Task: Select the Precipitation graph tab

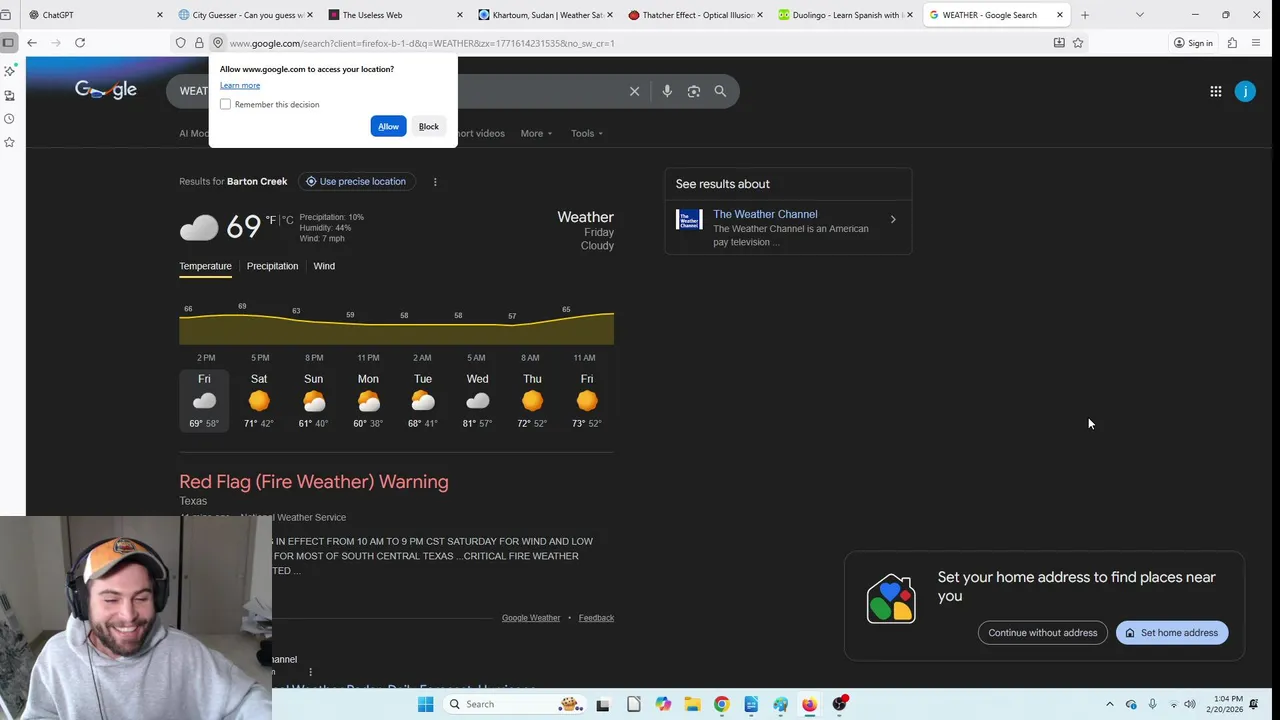Action: click(x=272, y=266)
